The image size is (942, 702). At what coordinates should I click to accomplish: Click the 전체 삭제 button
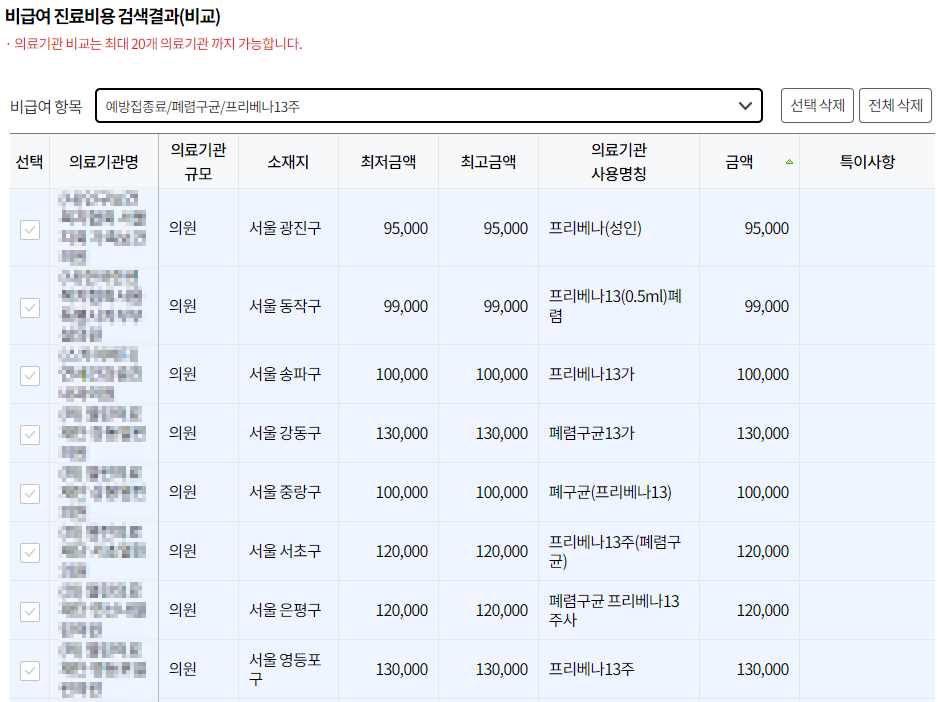pyautogui.click(x=897, y=105)
